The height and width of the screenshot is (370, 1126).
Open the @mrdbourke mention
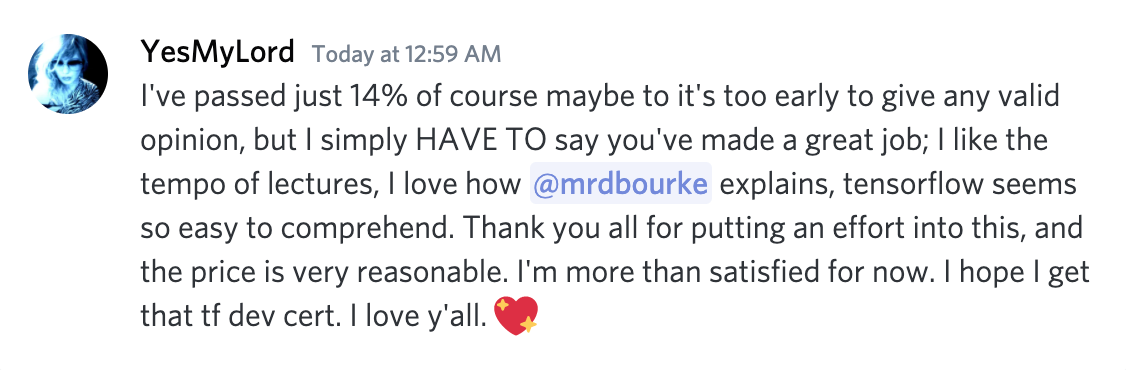pyautogui.click(x=620, y=184)
